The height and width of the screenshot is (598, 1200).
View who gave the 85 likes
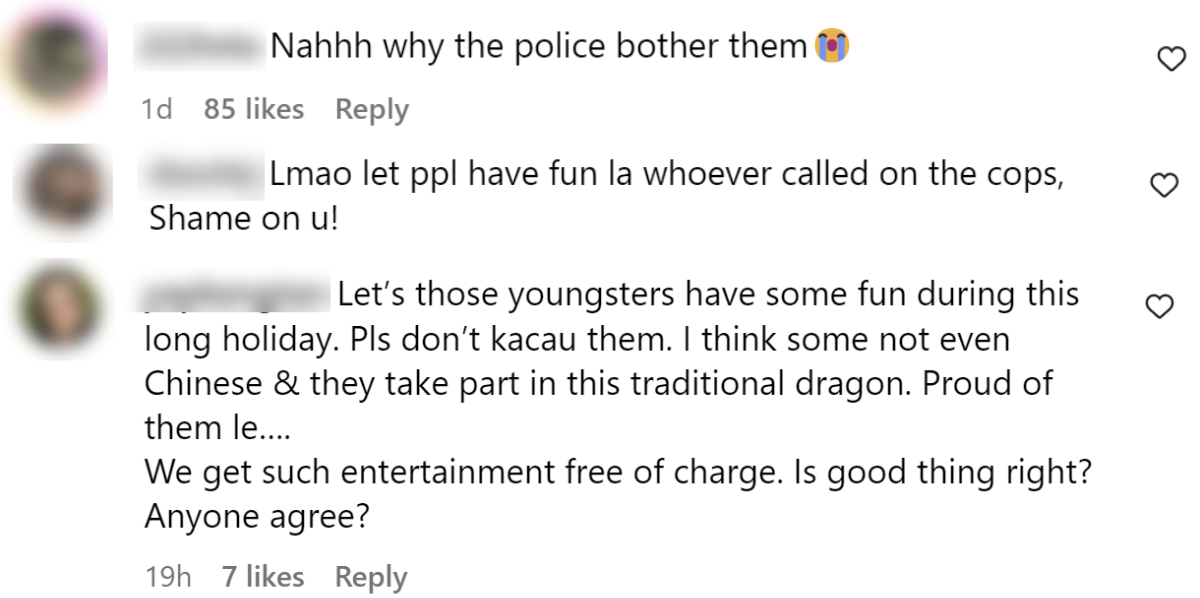point(253,109)
